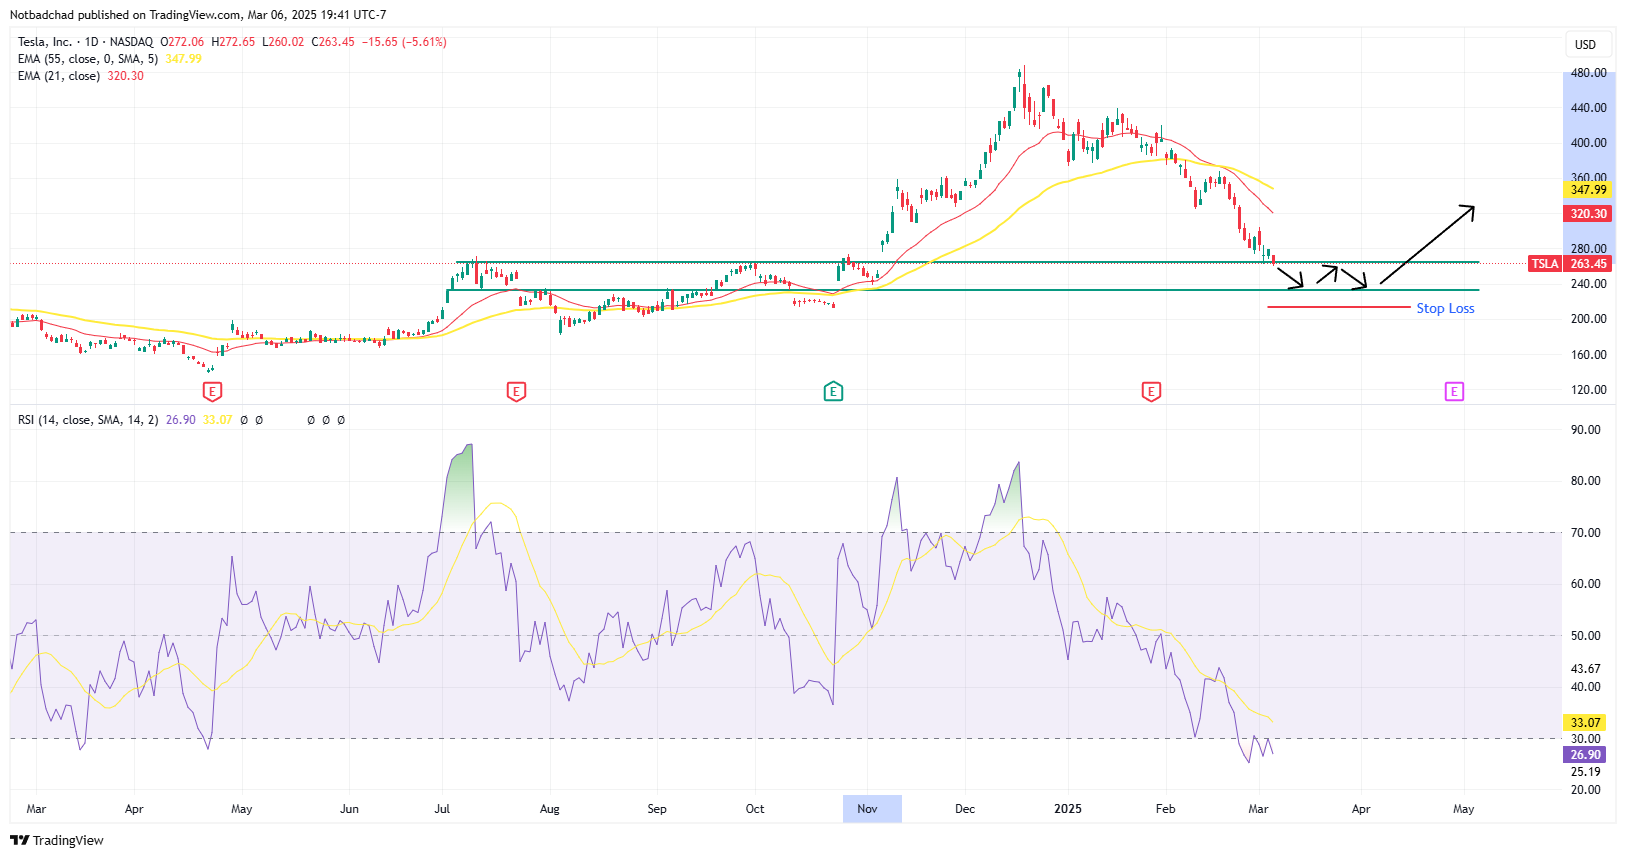The height and width of the screenshot is (858, 1626).
Task: Click the '160.00' price axis label
Action: click(x=1588, y=355)
